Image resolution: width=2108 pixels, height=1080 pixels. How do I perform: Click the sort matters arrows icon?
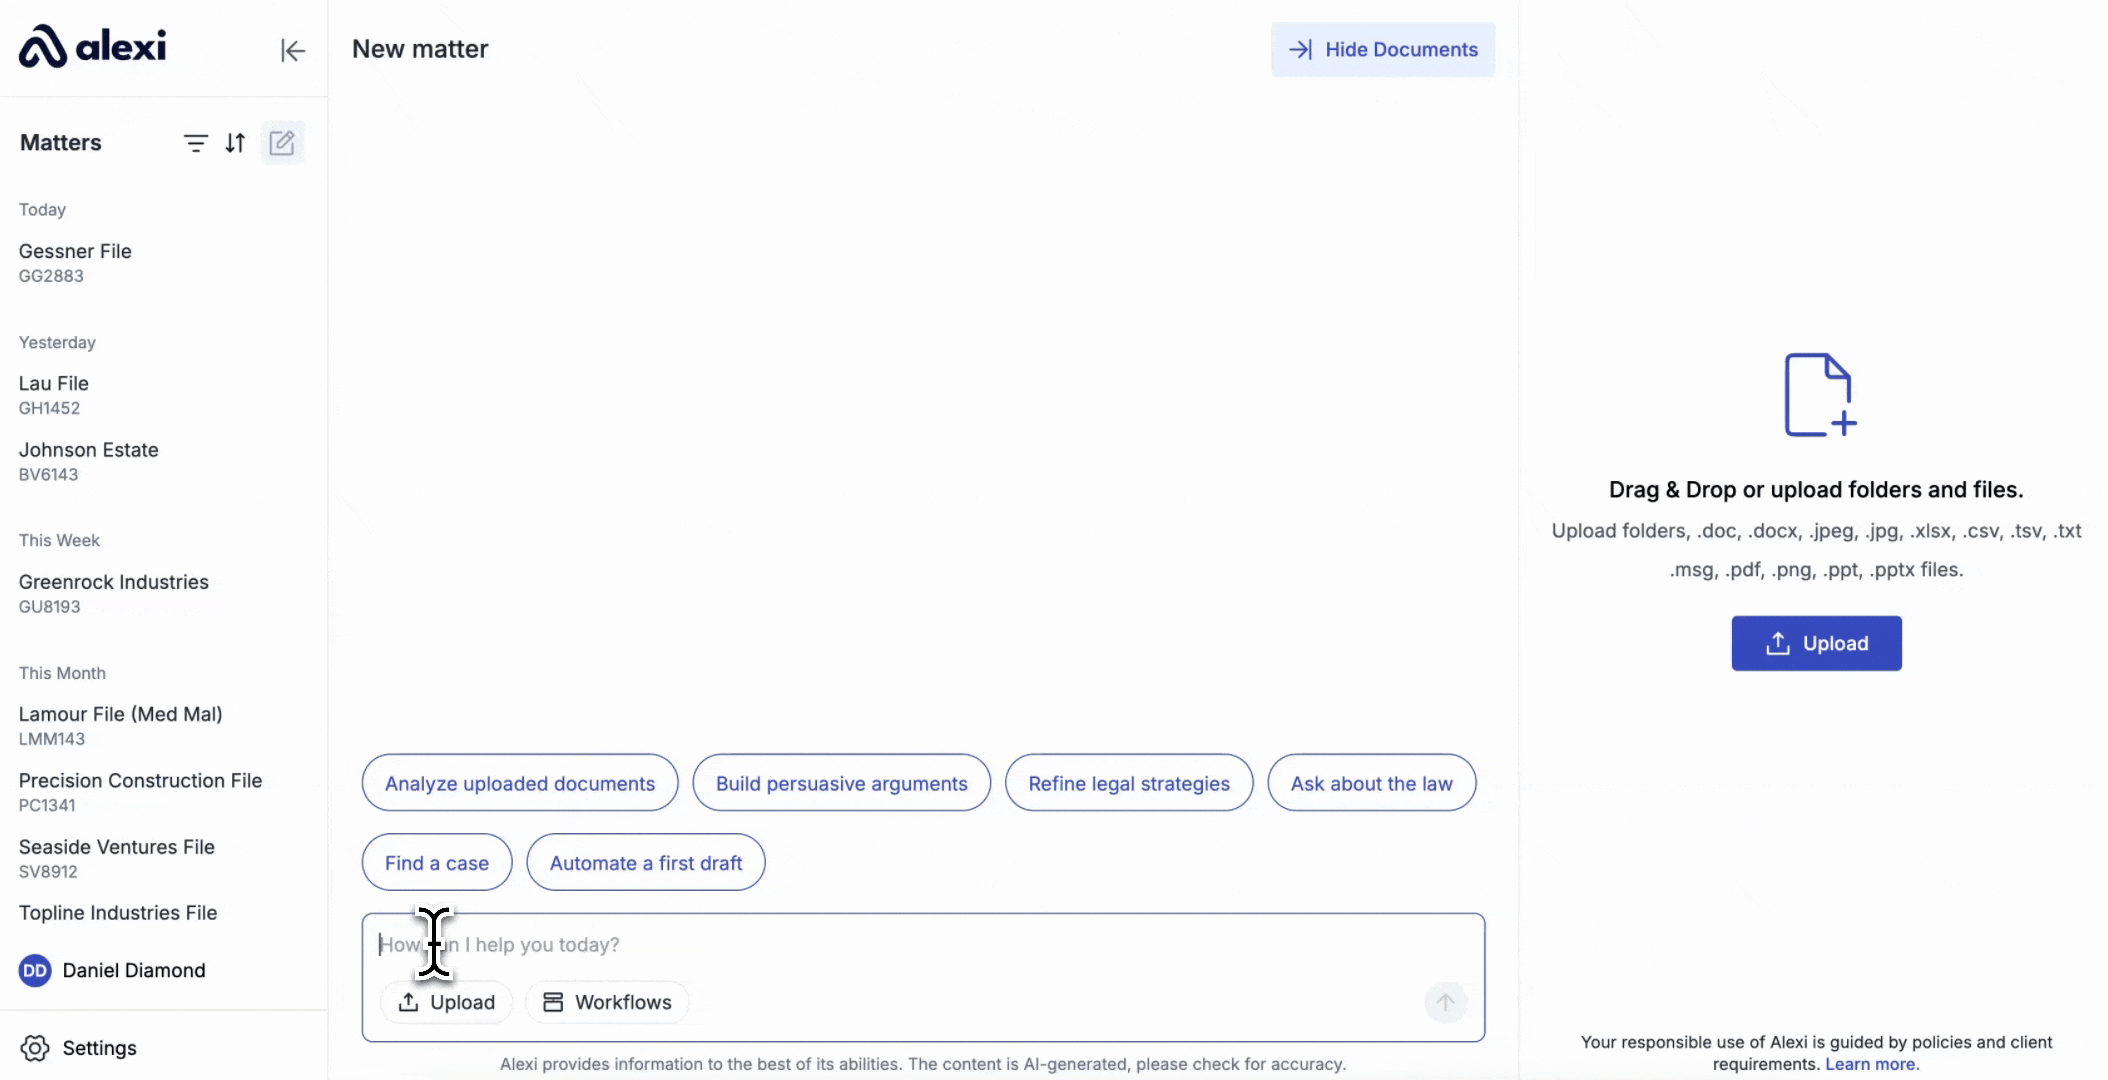pos(235,143)
